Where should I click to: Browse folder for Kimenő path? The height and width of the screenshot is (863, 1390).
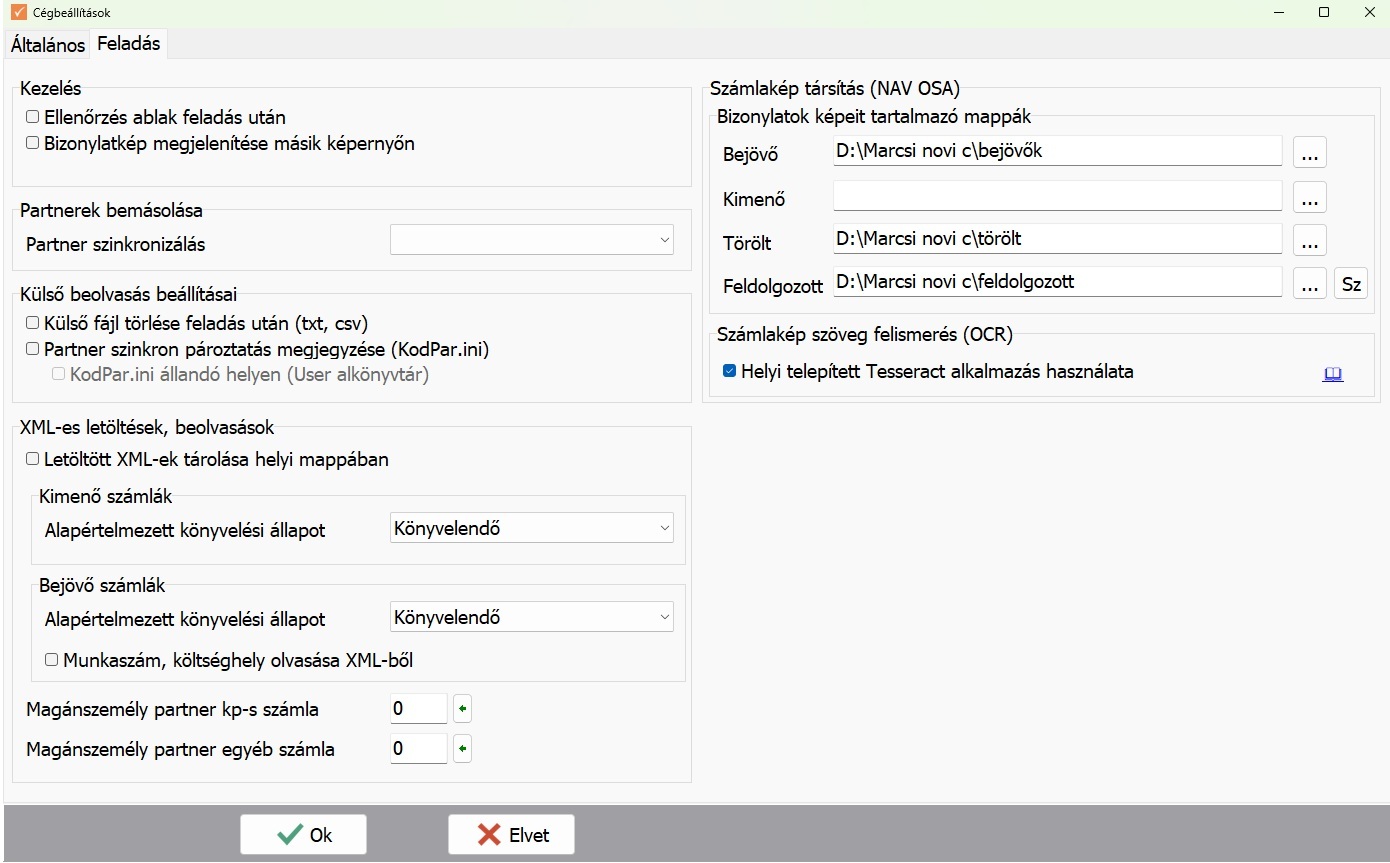[1309, 197]
